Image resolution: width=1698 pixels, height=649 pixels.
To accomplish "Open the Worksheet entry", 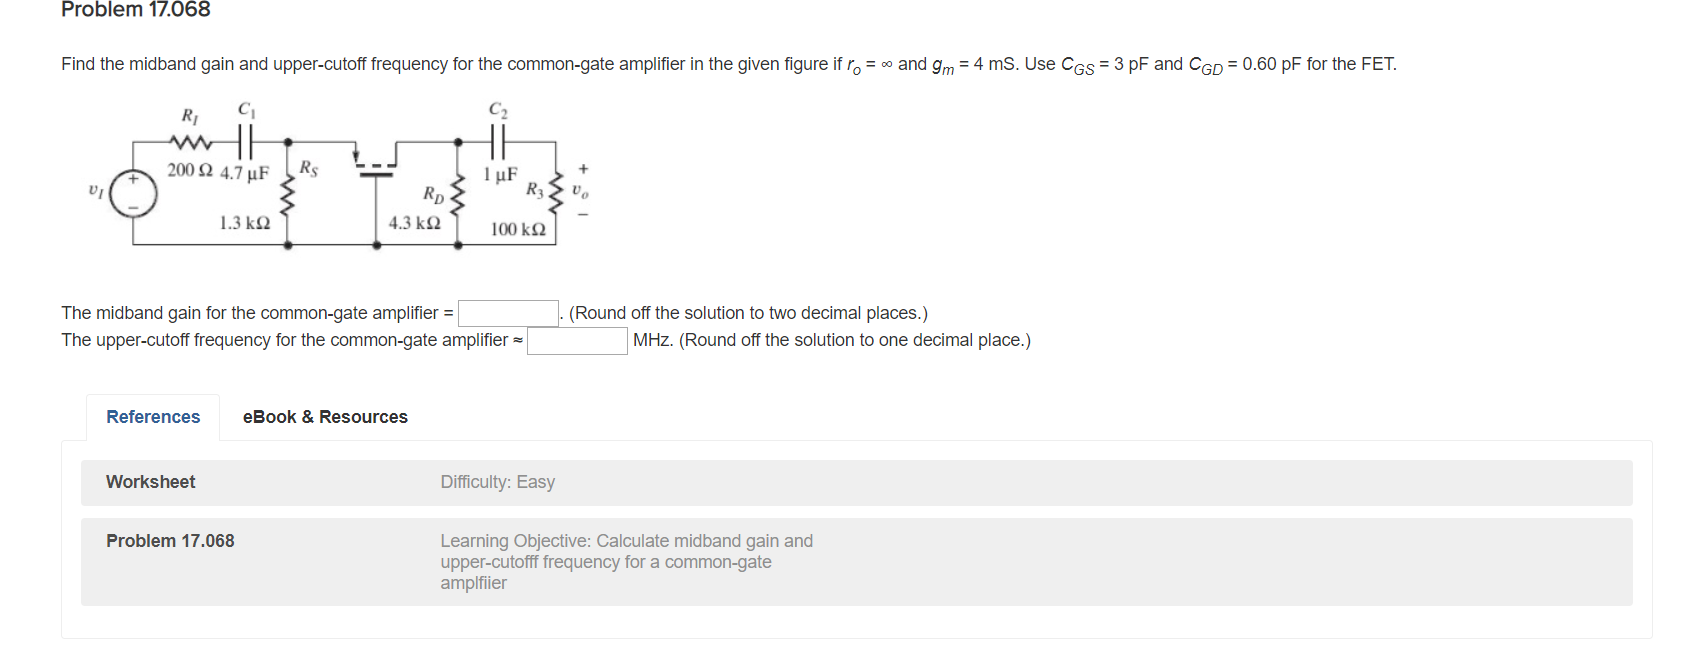I will point(150,482).
